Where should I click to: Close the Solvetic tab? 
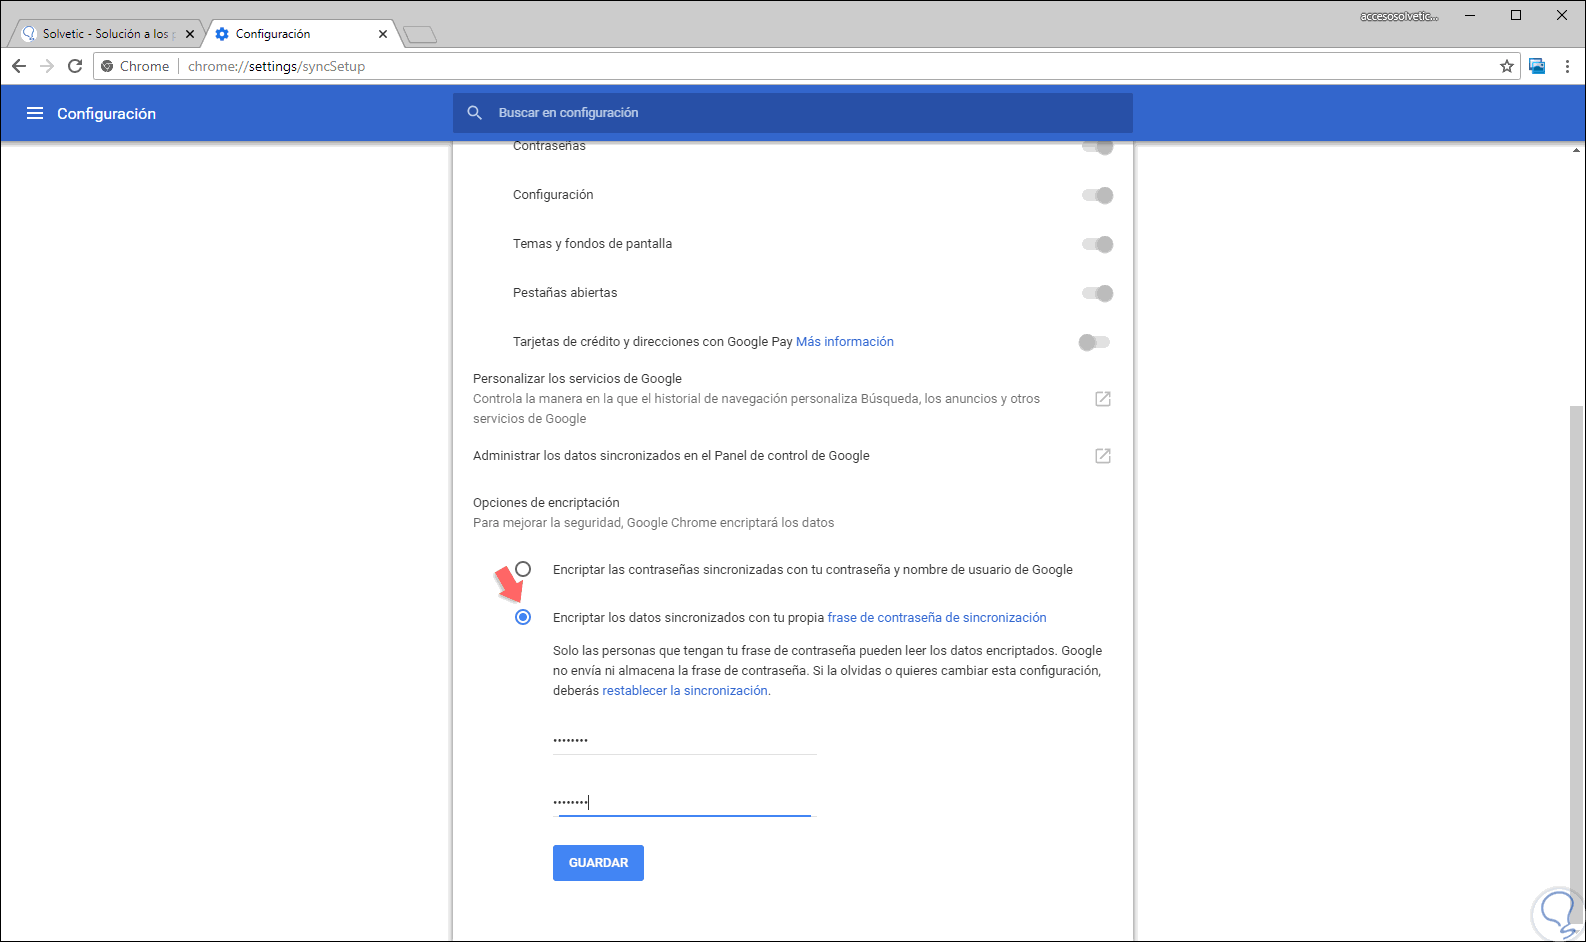tap(190, 34)
